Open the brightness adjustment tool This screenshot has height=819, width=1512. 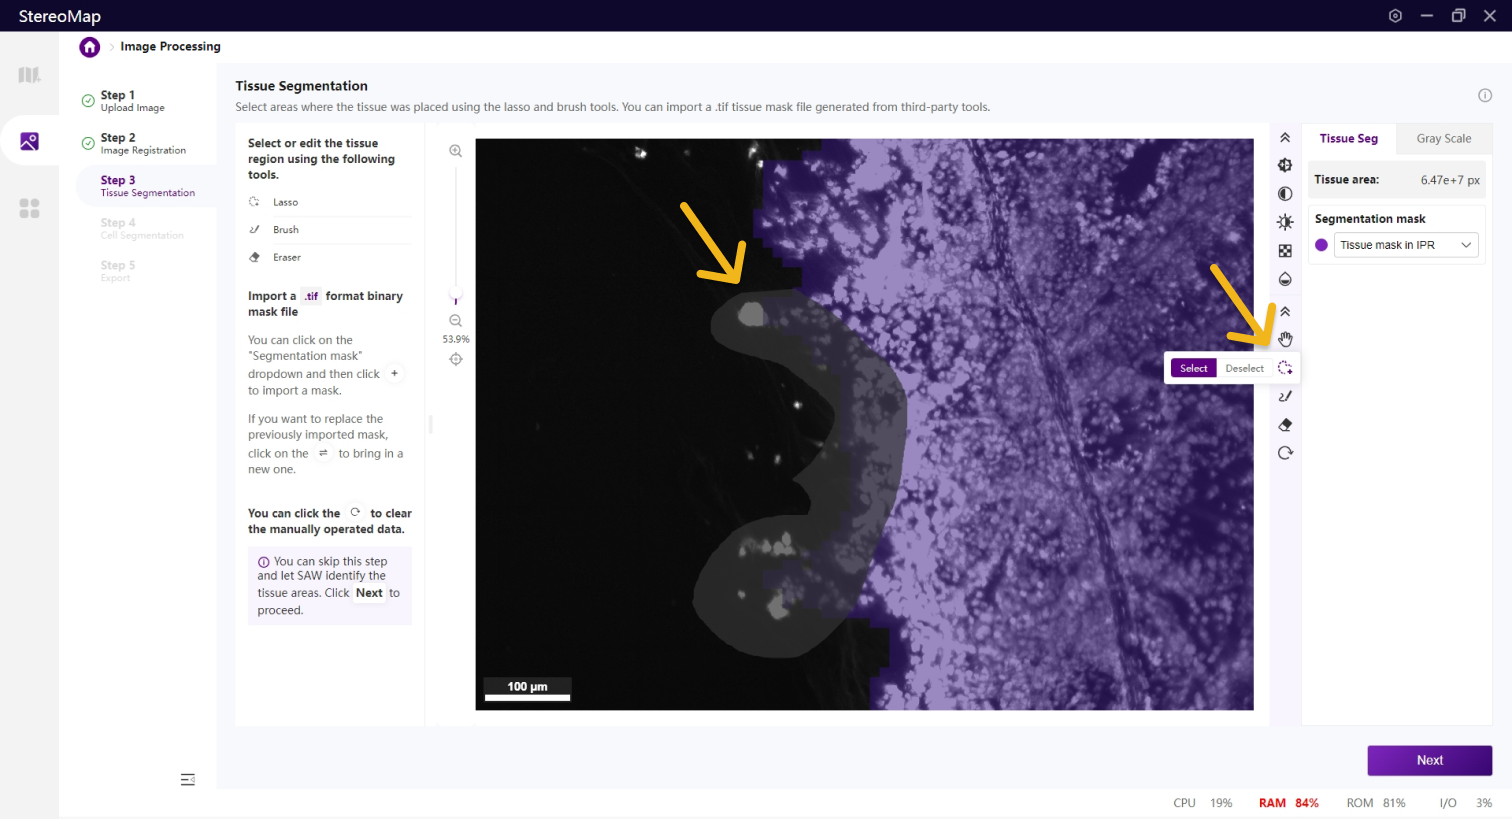pos(1285,222)
